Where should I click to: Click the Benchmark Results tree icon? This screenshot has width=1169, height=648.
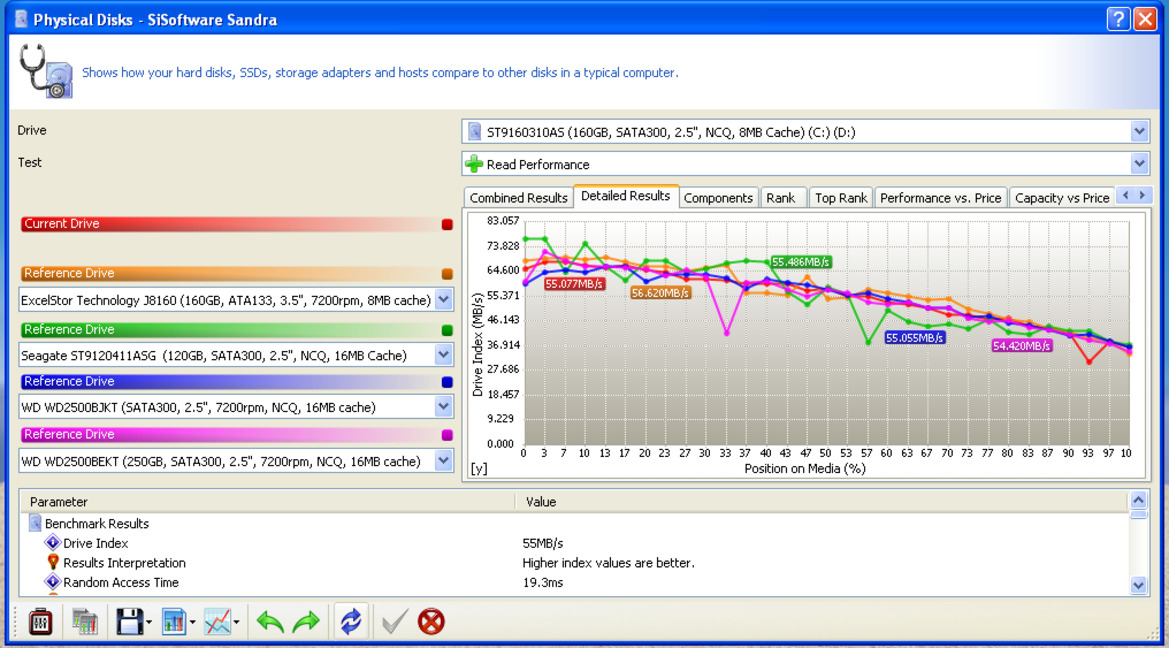coord(34,523)
